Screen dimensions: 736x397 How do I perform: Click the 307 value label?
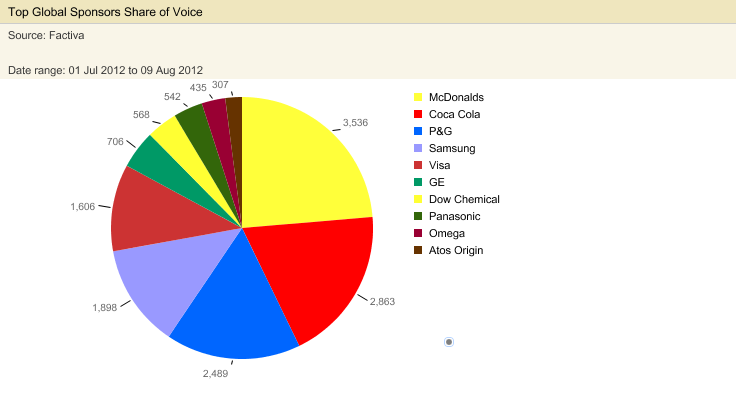220,84
